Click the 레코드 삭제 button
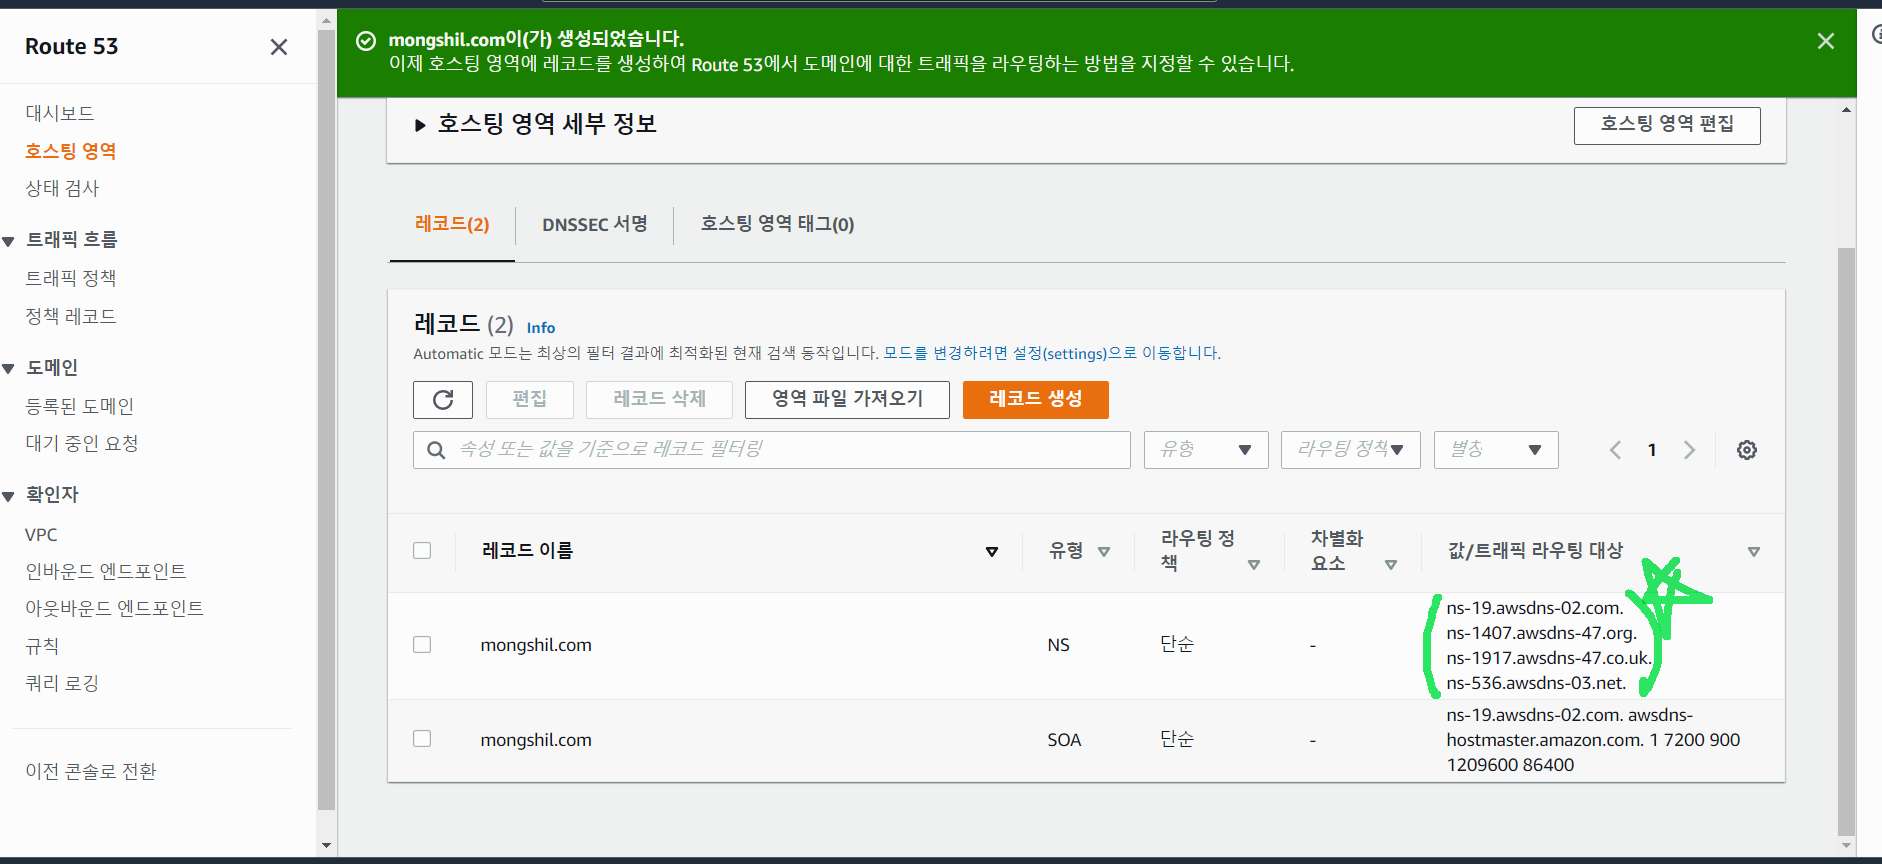Screen dimensions: 1882x864 pos(659,400)
